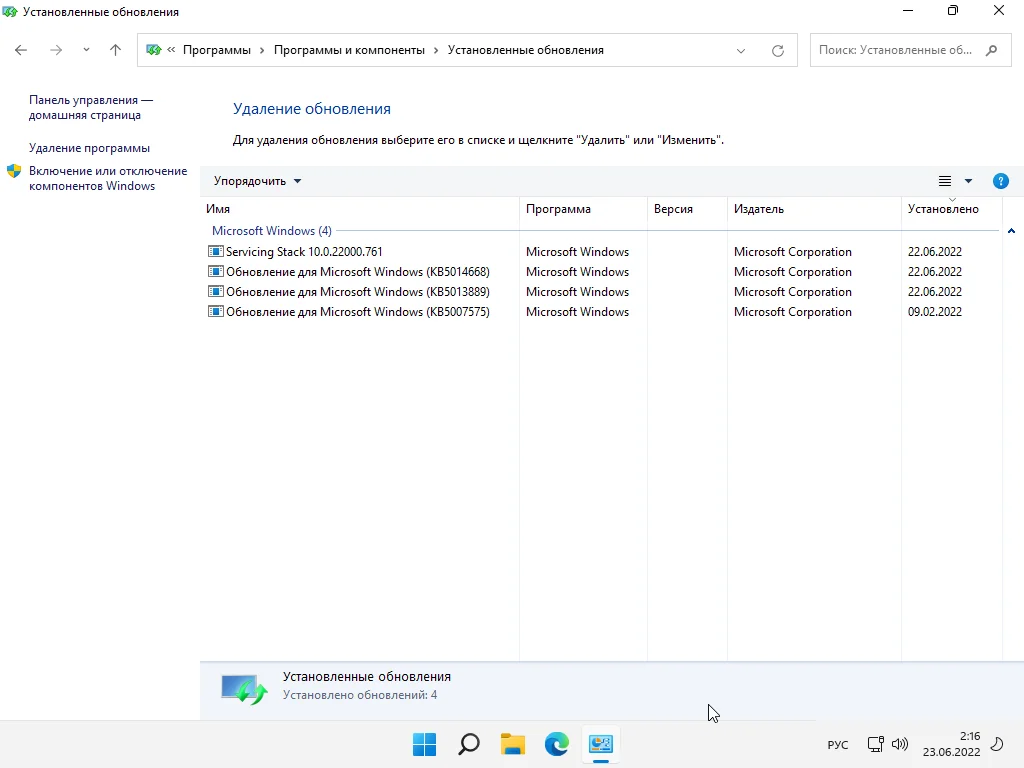This screenshot has height=768, width=1024.
Task: Click the installed updates icon in details pane
Action: click(x=244, y=688)
